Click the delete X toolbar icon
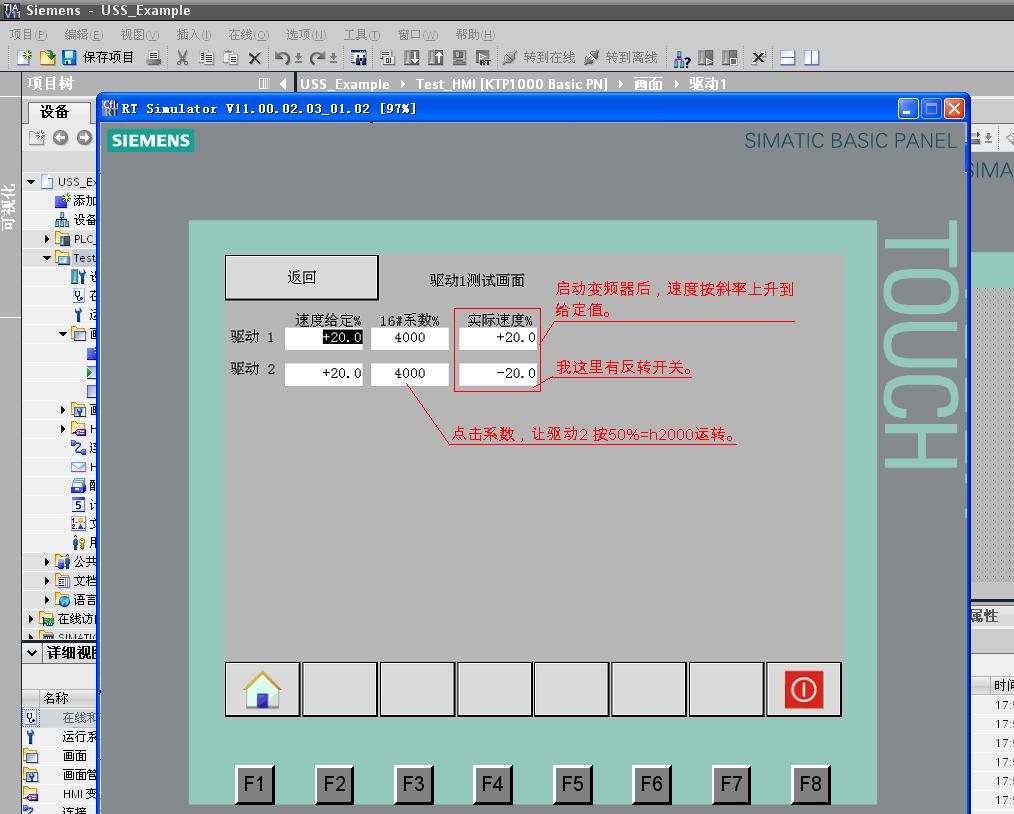The height and width of the screenshot is (814, 1014). 255,58
